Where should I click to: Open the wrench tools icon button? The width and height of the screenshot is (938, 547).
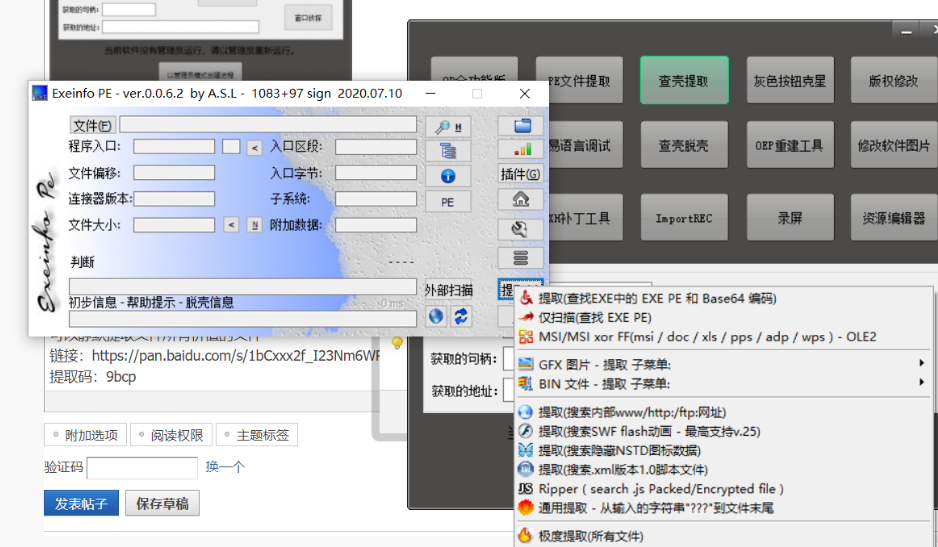(x=521, y=230)
